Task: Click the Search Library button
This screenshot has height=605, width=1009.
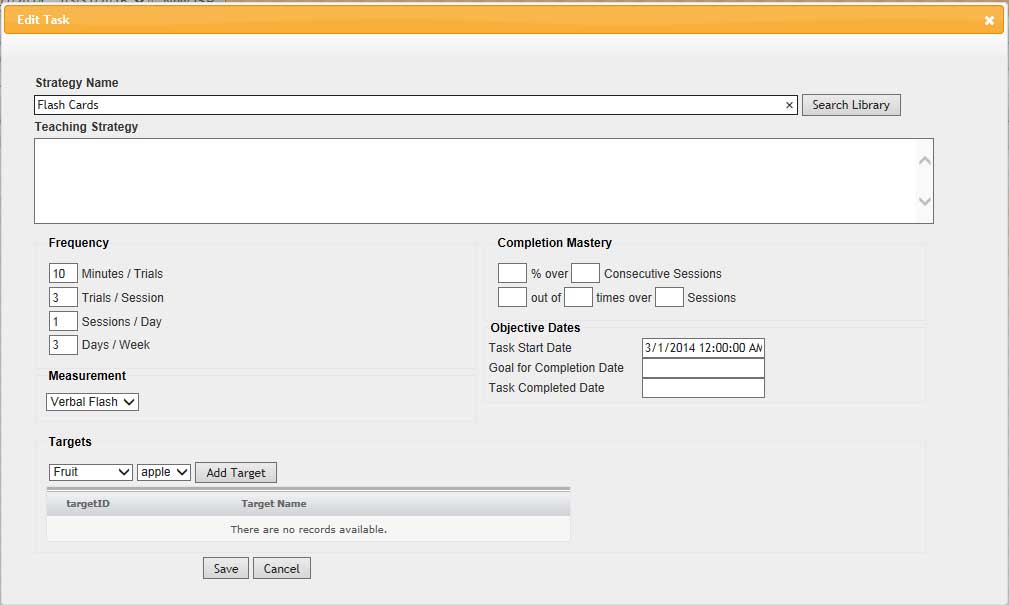Action: (851, 105)
